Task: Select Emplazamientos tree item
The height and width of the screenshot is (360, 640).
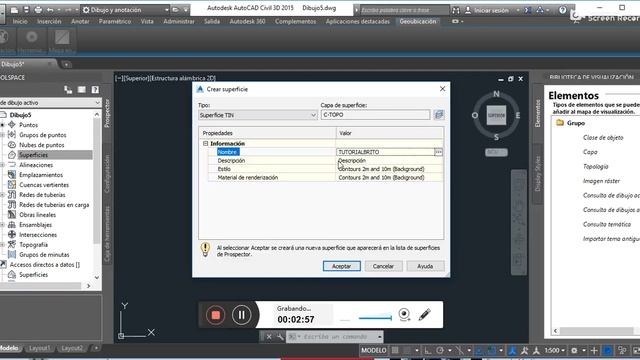Action: pos(41,175)
